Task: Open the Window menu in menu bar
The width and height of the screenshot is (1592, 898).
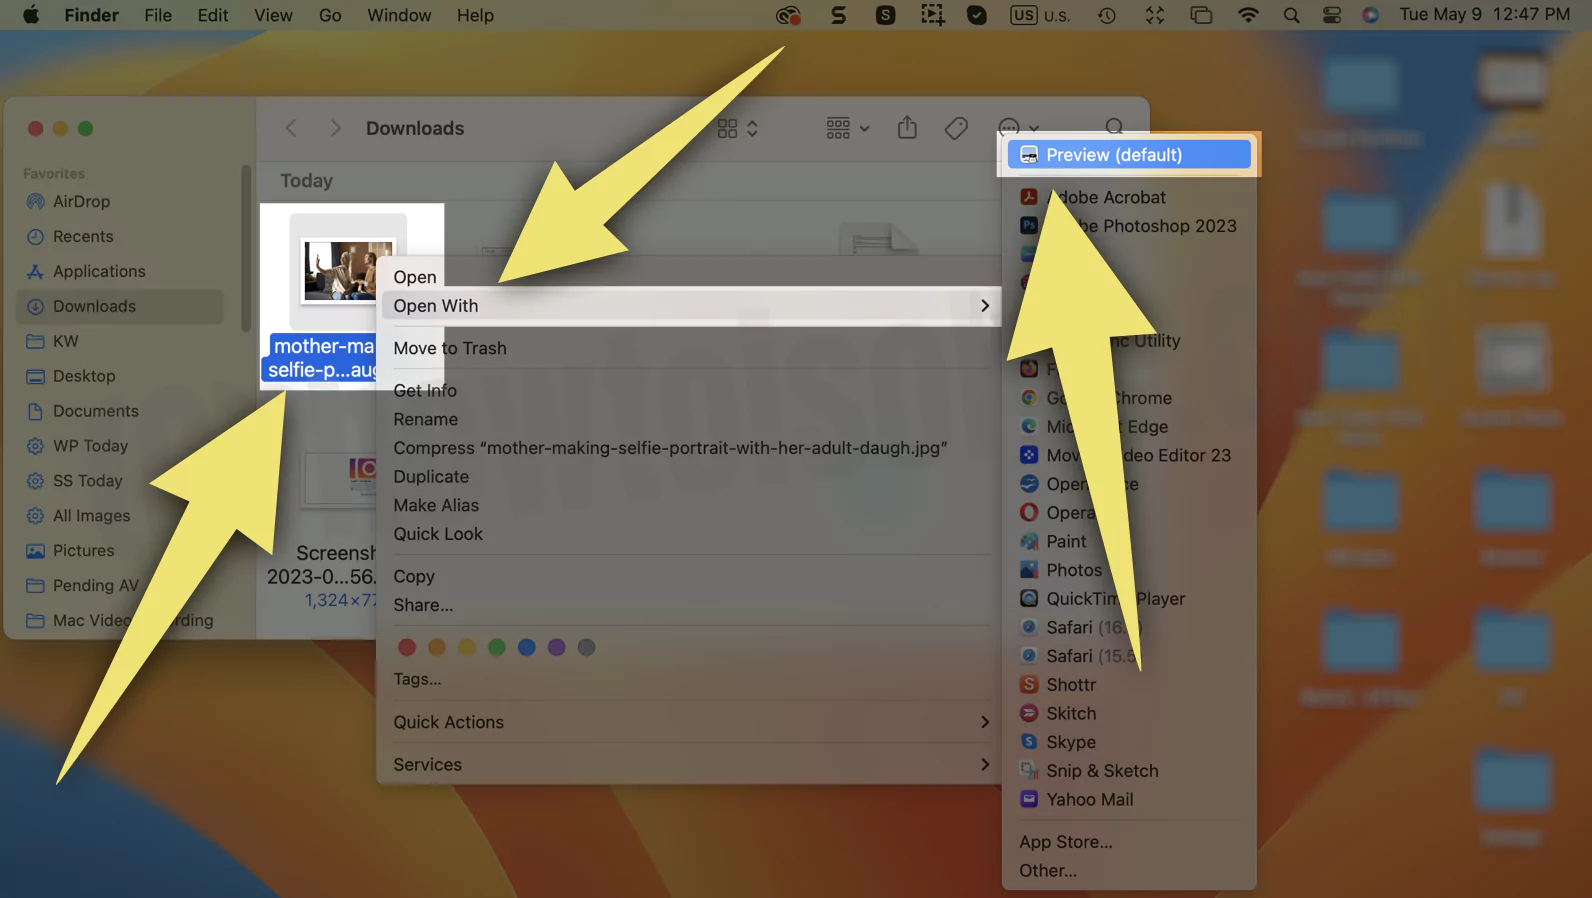Action: coord(399,15)
